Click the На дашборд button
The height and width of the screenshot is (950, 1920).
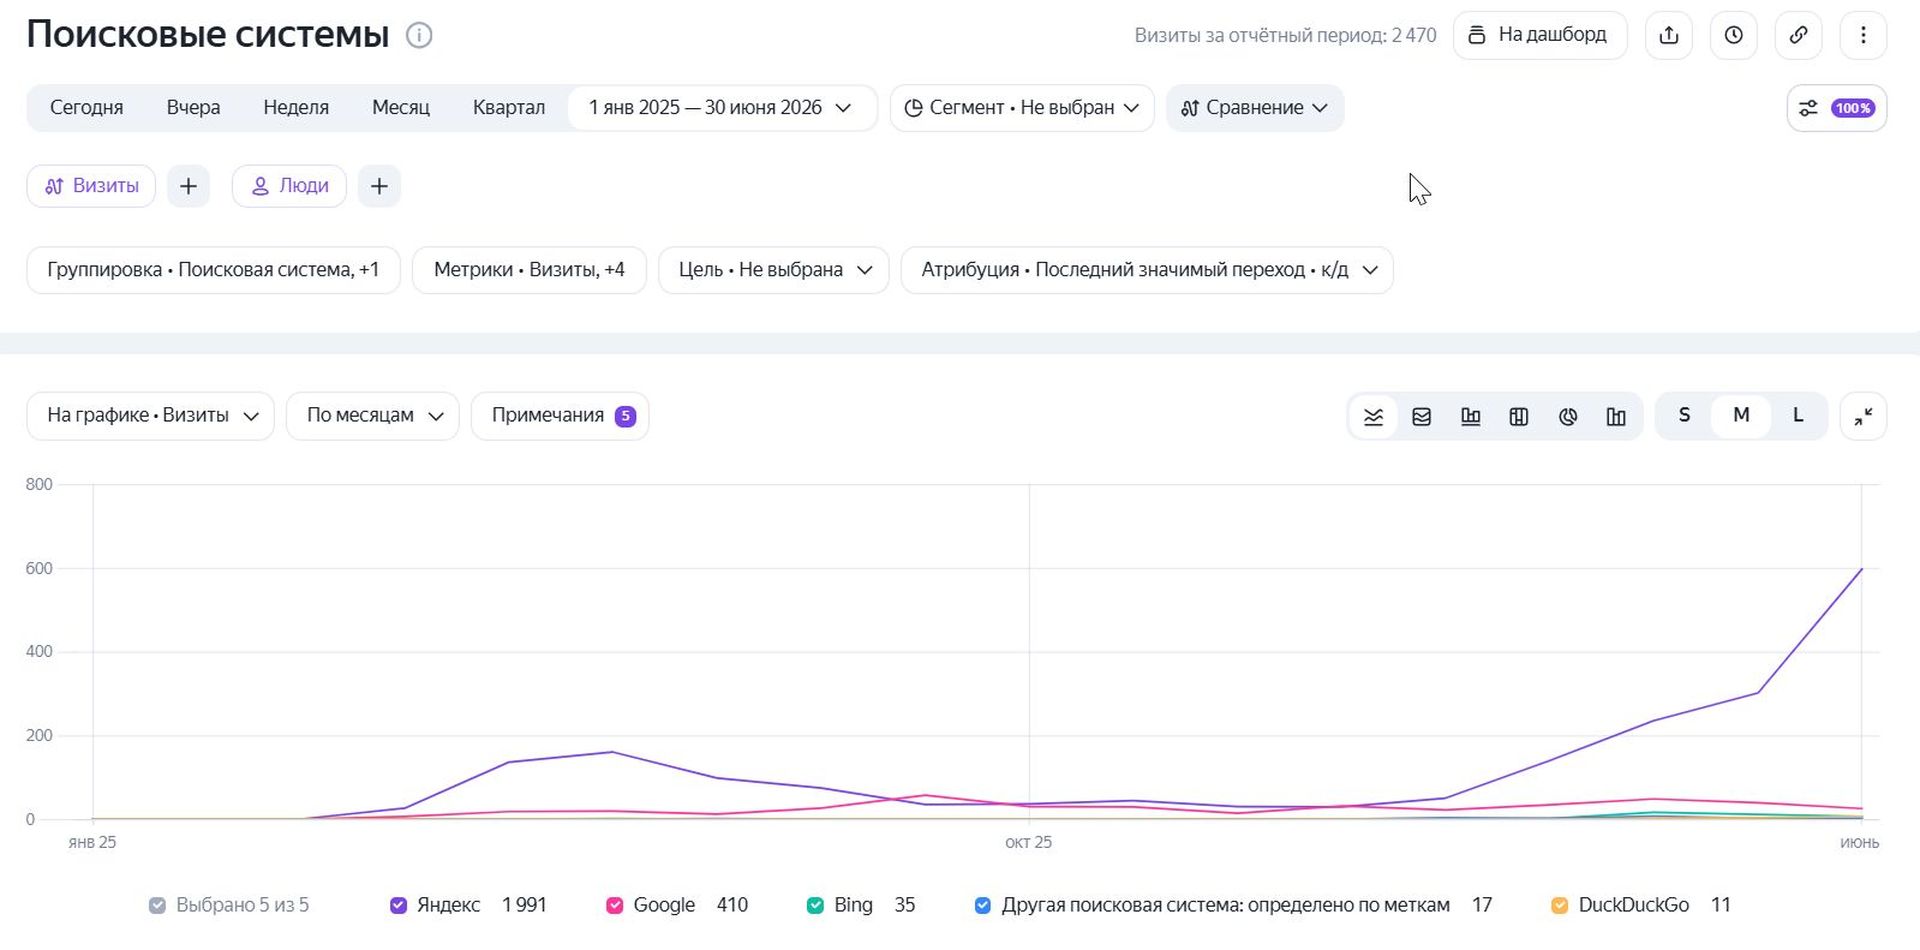[x=1539, y=35]
